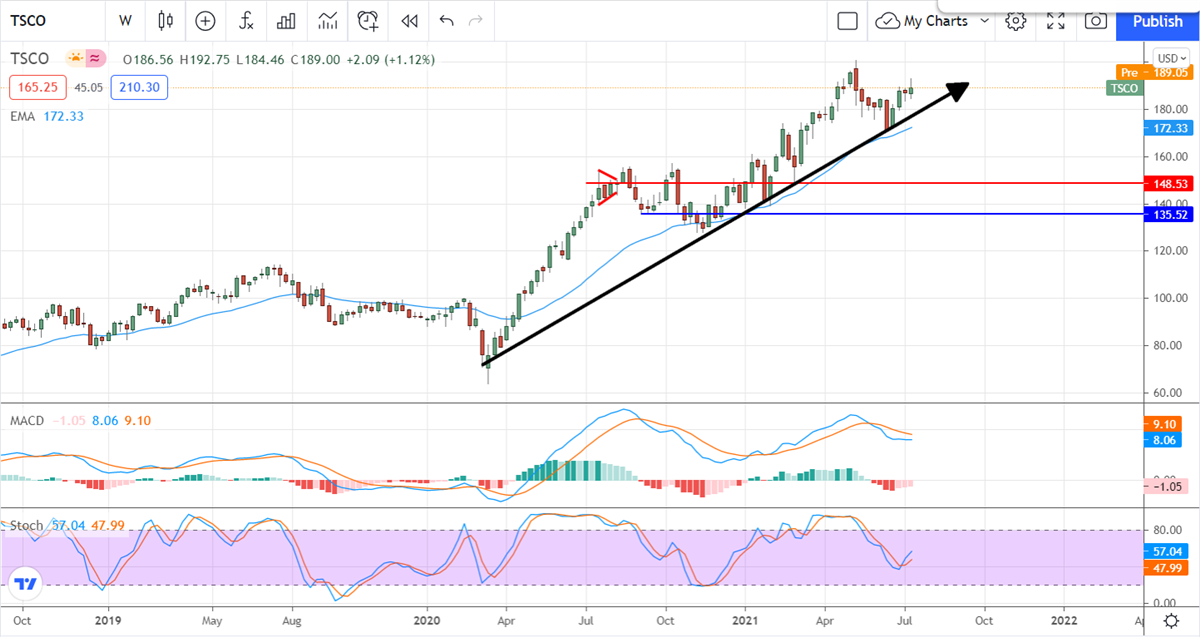This screenshot has height=637, width=1200.
Task: Click the Compare or add symbol icon
Action: [x=205, y=20]
